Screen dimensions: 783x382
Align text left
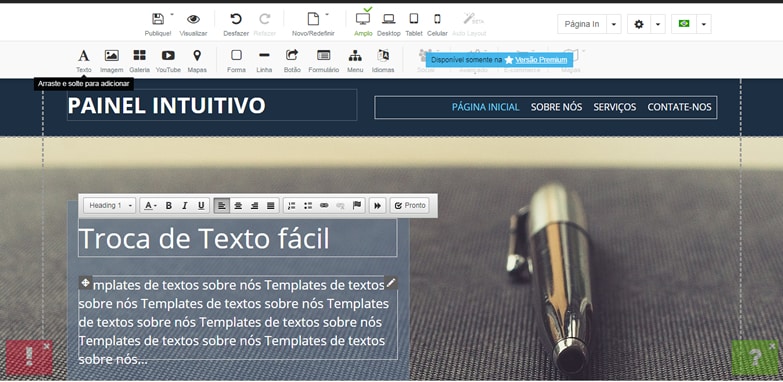pyautogui.click(x=222, y=206)
